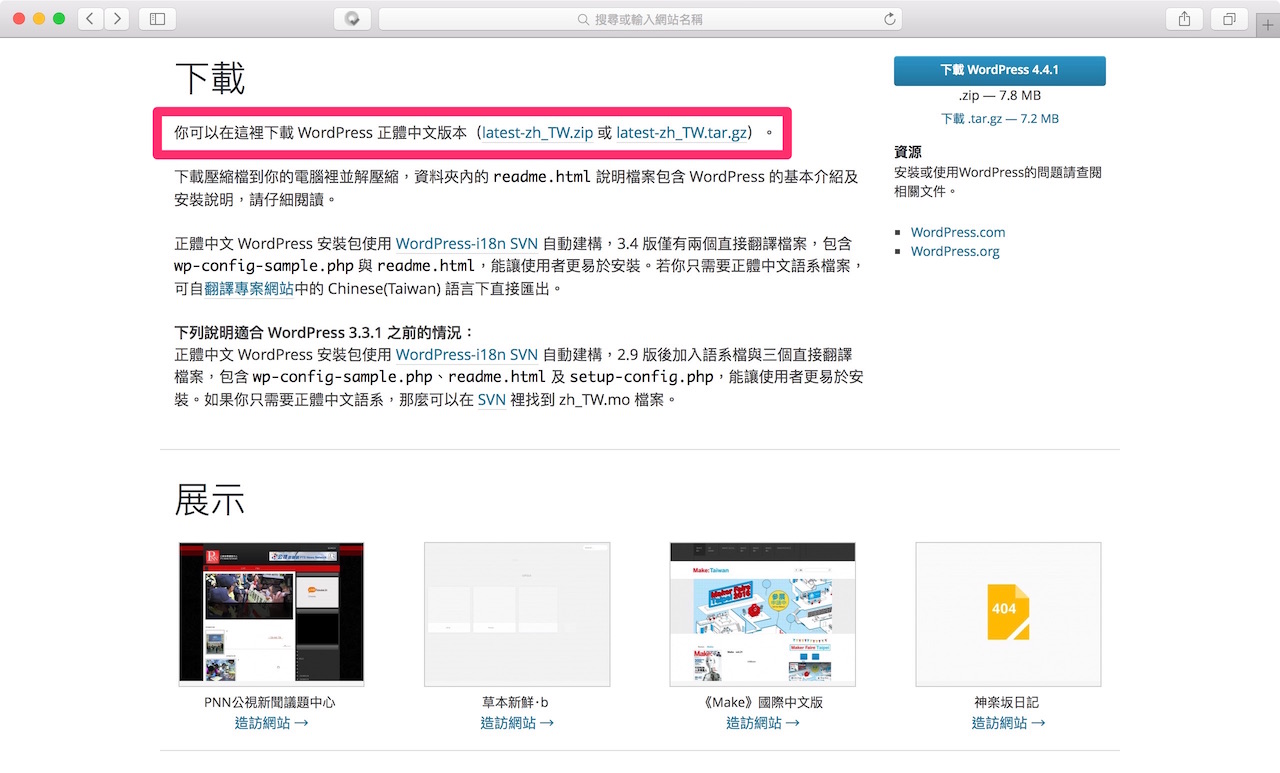Click the extension icon left of address bar

coord(352,19)
